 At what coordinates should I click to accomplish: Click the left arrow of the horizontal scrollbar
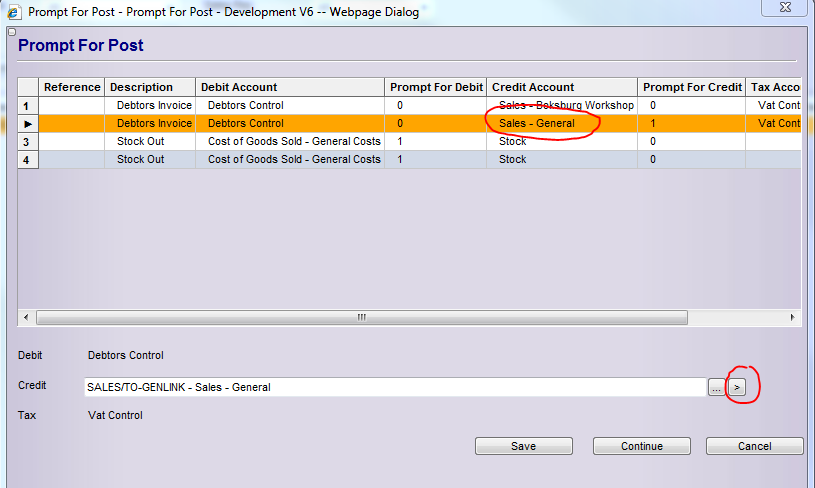click(26, 317)
